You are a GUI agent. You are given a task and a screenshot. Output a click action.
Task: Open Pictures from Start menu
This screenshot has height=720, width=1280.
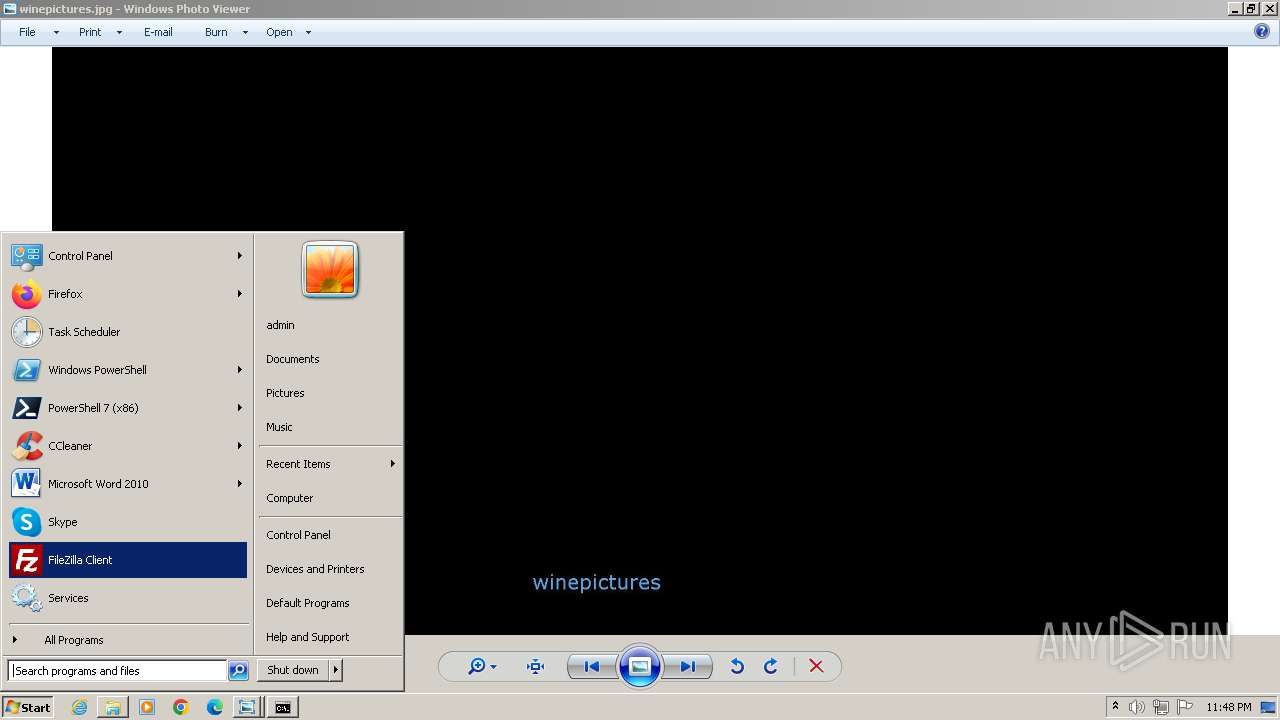[x=285, y=393]
